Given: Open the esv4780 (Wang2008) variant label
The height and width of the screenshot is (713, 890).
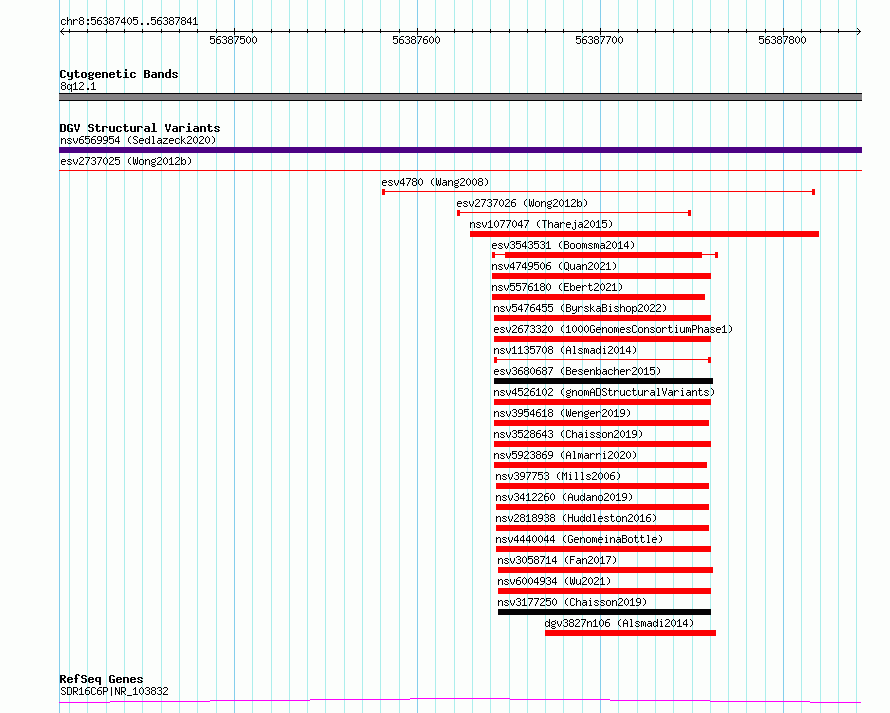Looking at the screenshot, I should click(435, 182).
